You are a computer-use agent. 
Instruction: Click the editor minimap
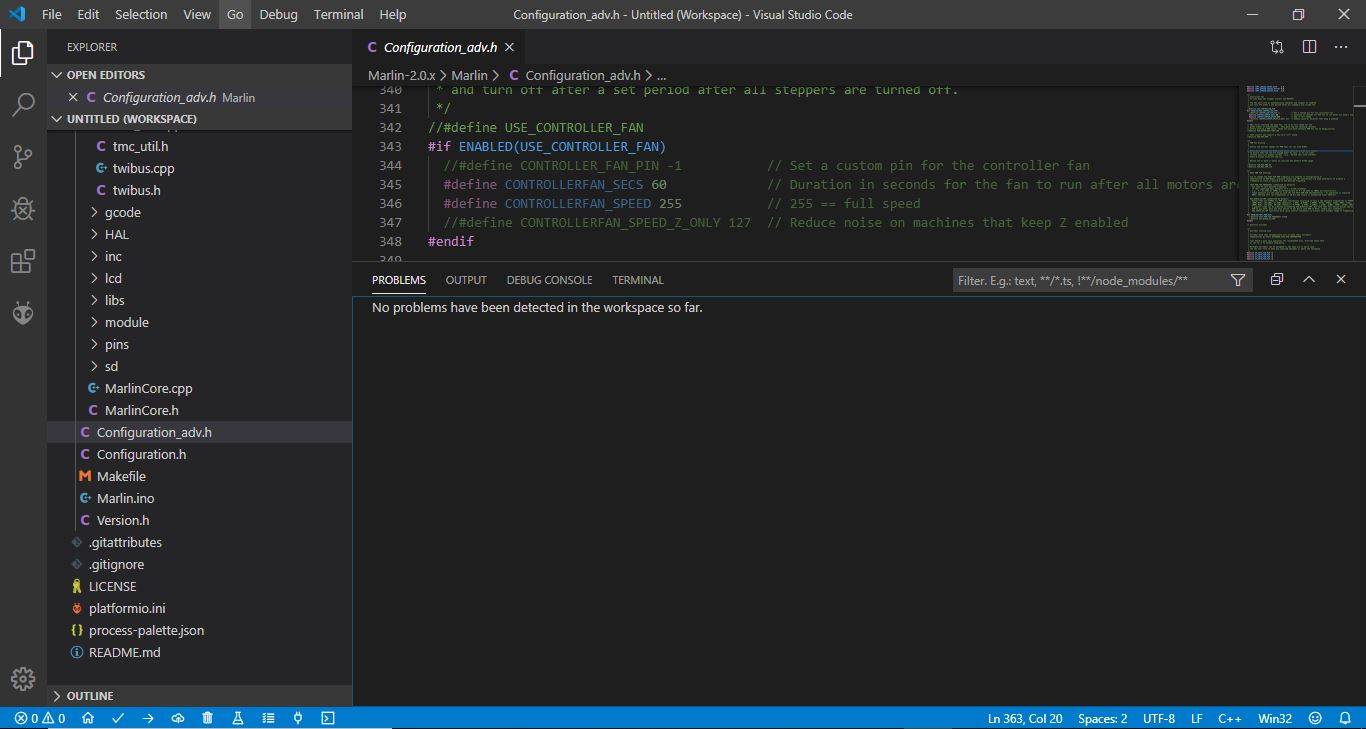pos(1297,173)
